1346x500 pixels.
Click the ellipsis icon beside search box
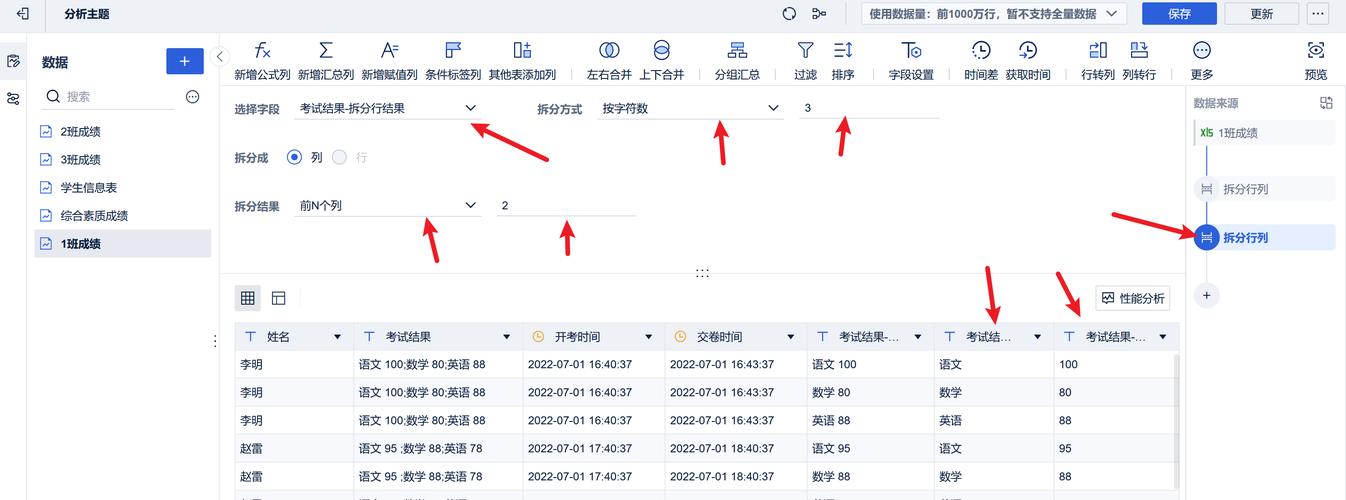193,97
